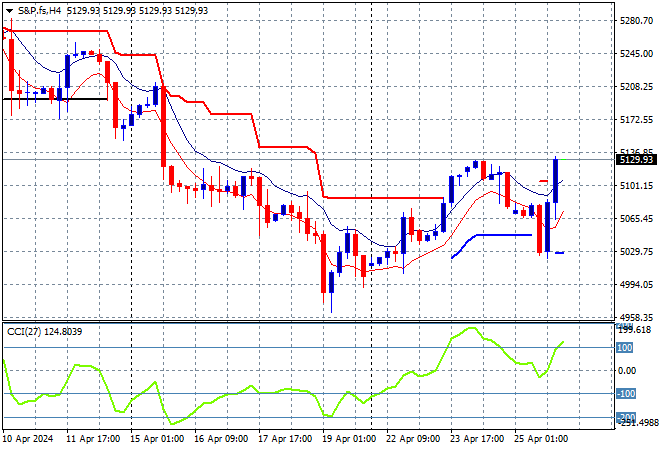
Task: Click the CCI 100 level label
Action: (625, 348)
